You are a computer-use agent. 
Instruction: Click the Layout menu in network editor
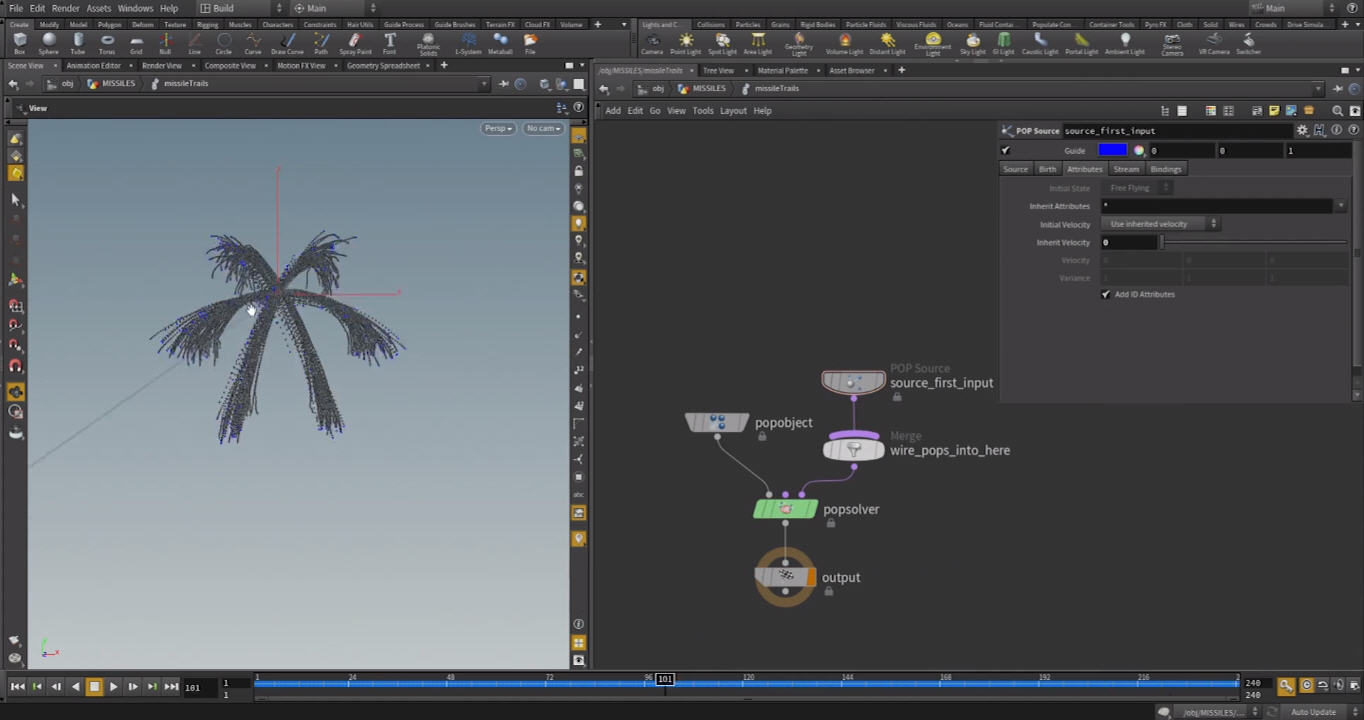(733, 111)
